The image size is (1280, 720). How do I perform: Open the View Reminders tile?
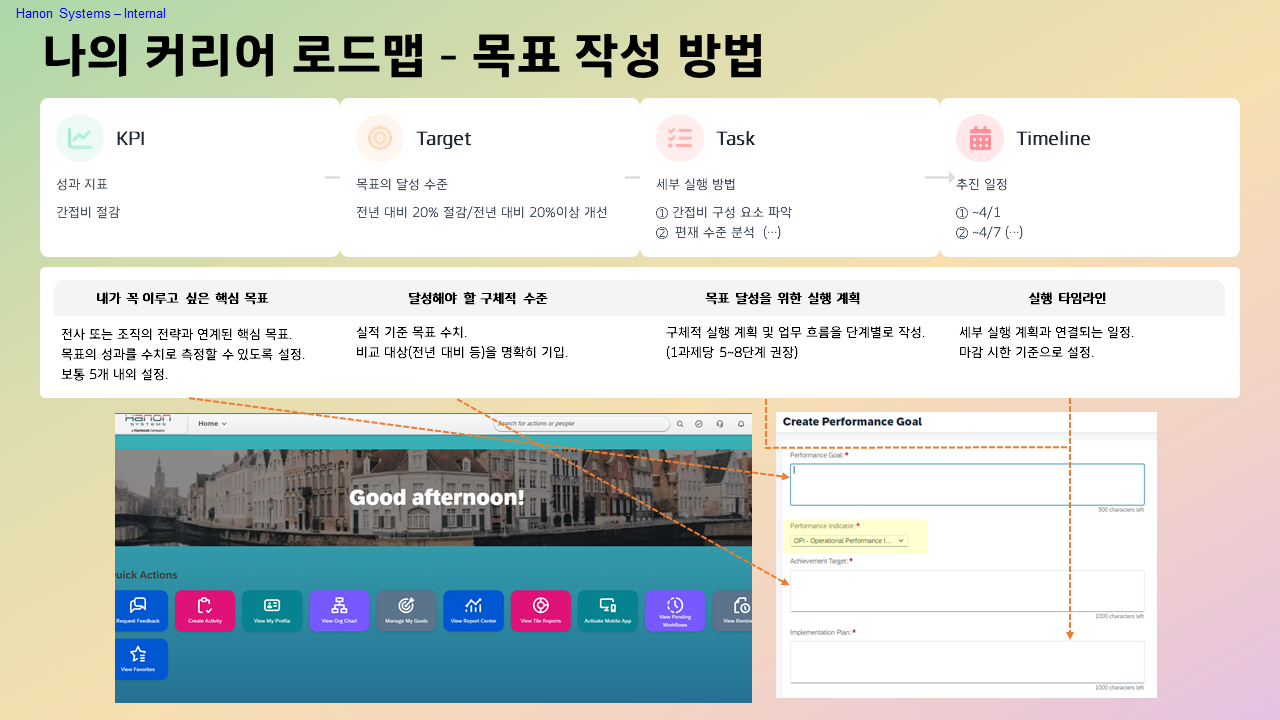[739, 609]
